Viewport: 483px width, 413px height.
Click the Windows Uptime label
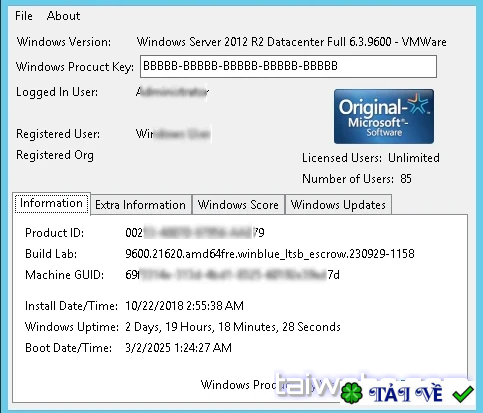click(72, 327)
